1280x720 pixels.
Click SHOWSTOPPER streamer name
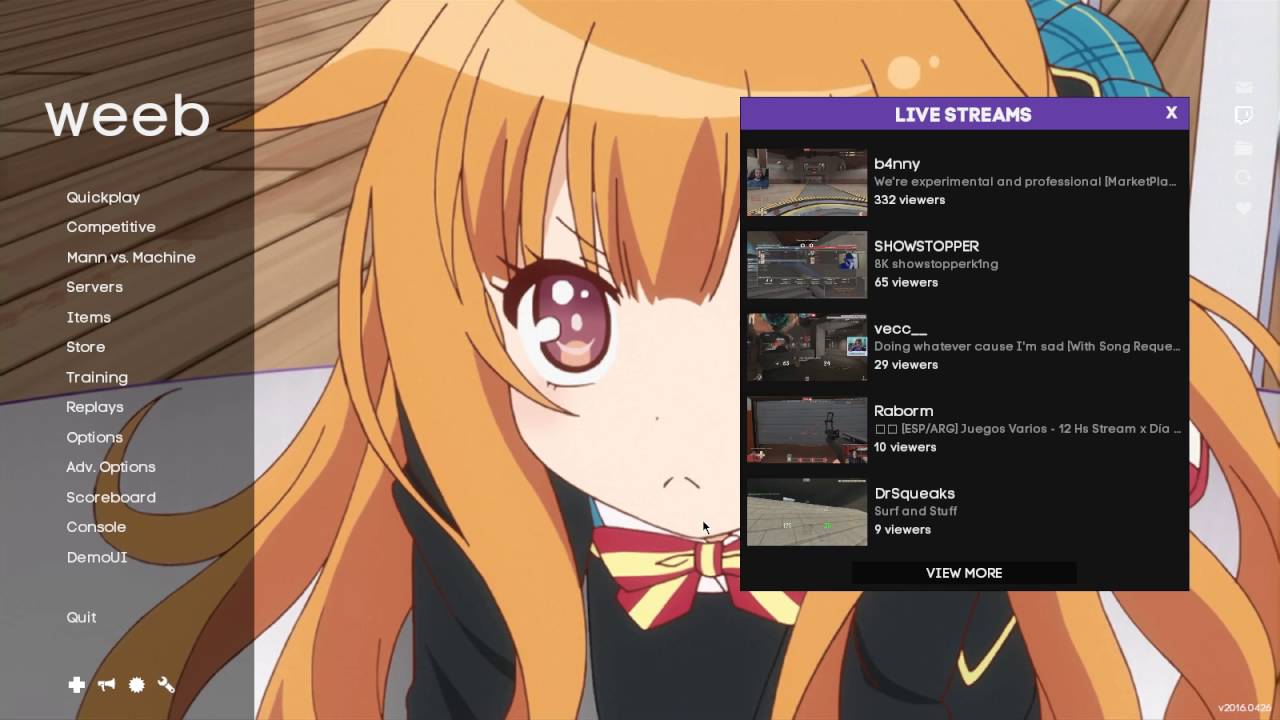pyautogui.click(x=927, y=246)
